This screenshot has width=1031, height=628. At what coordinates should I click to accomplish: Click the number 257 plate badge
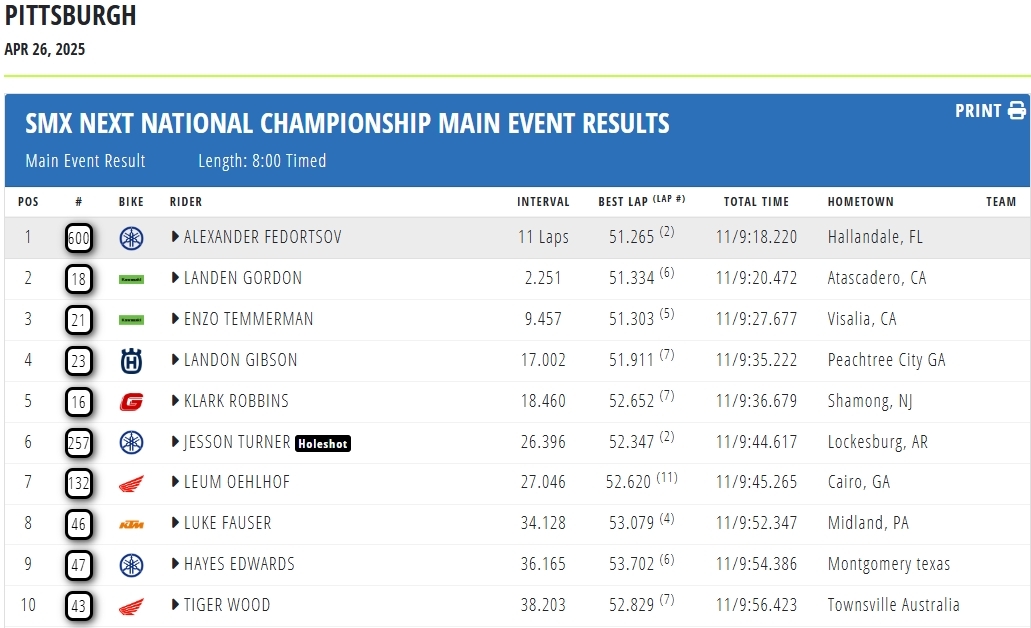(79, 443)
